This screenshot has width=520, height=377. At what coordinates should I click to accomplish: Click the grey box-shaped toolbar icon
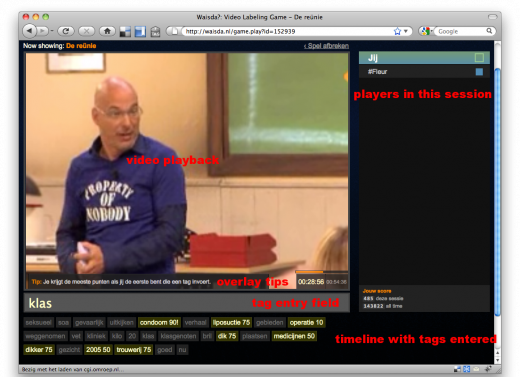(155, 32)
